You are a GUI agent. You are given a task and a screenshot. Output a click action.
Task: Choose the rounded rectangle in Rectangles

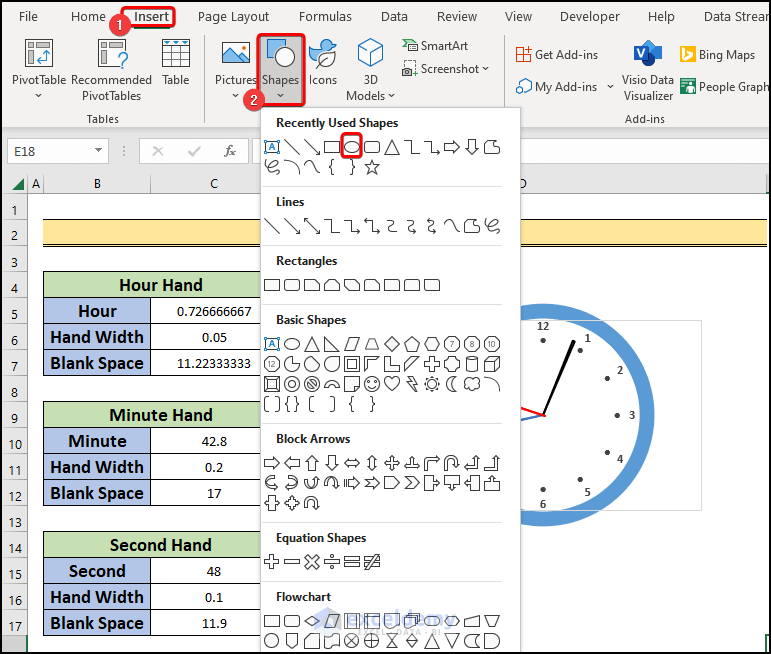click(292, 285)
